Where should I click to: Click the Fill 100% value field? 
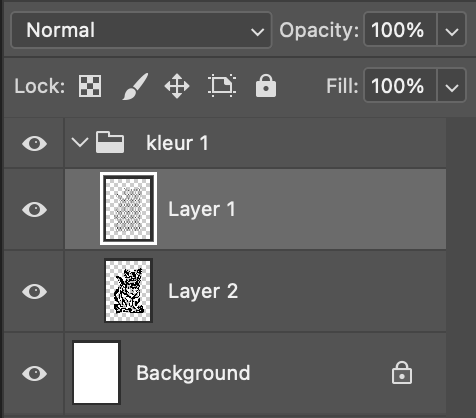click(400, 86)
